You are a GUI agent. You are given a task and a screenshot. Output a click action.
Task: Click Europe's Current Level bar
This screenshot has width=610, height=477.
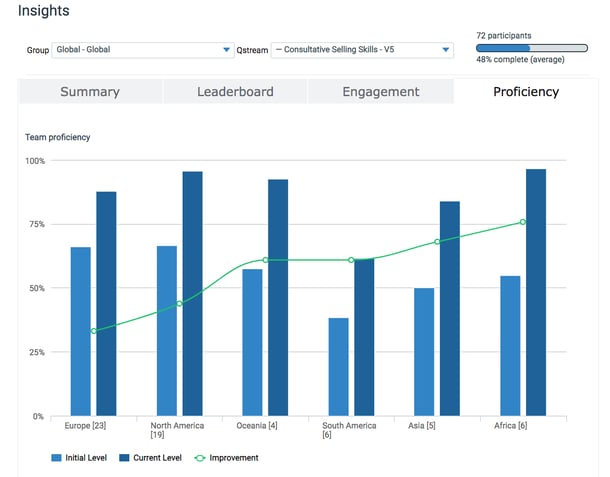106,303
